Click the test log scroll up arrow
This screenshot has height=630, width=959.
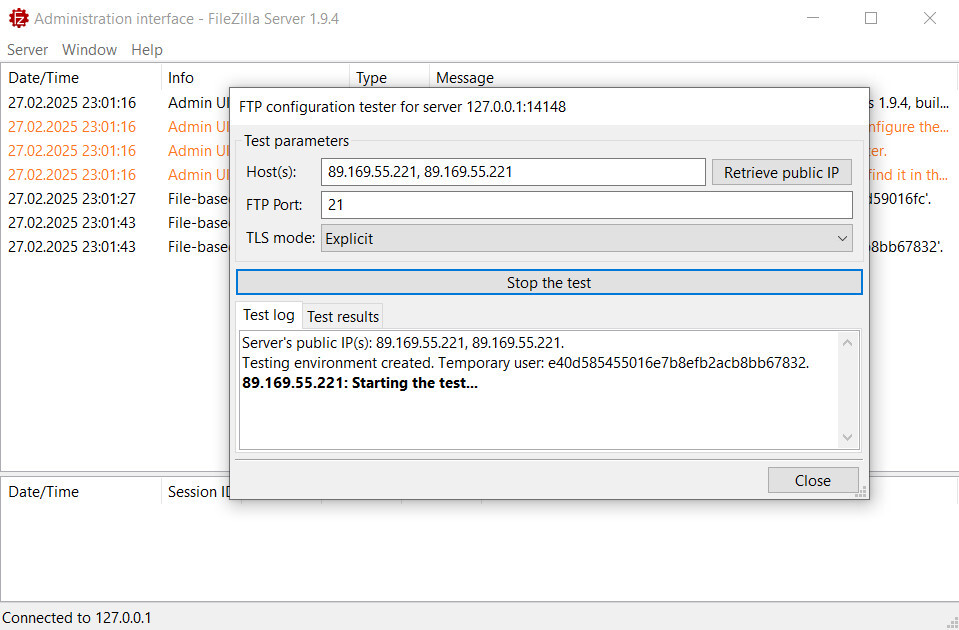pos(847,343)
